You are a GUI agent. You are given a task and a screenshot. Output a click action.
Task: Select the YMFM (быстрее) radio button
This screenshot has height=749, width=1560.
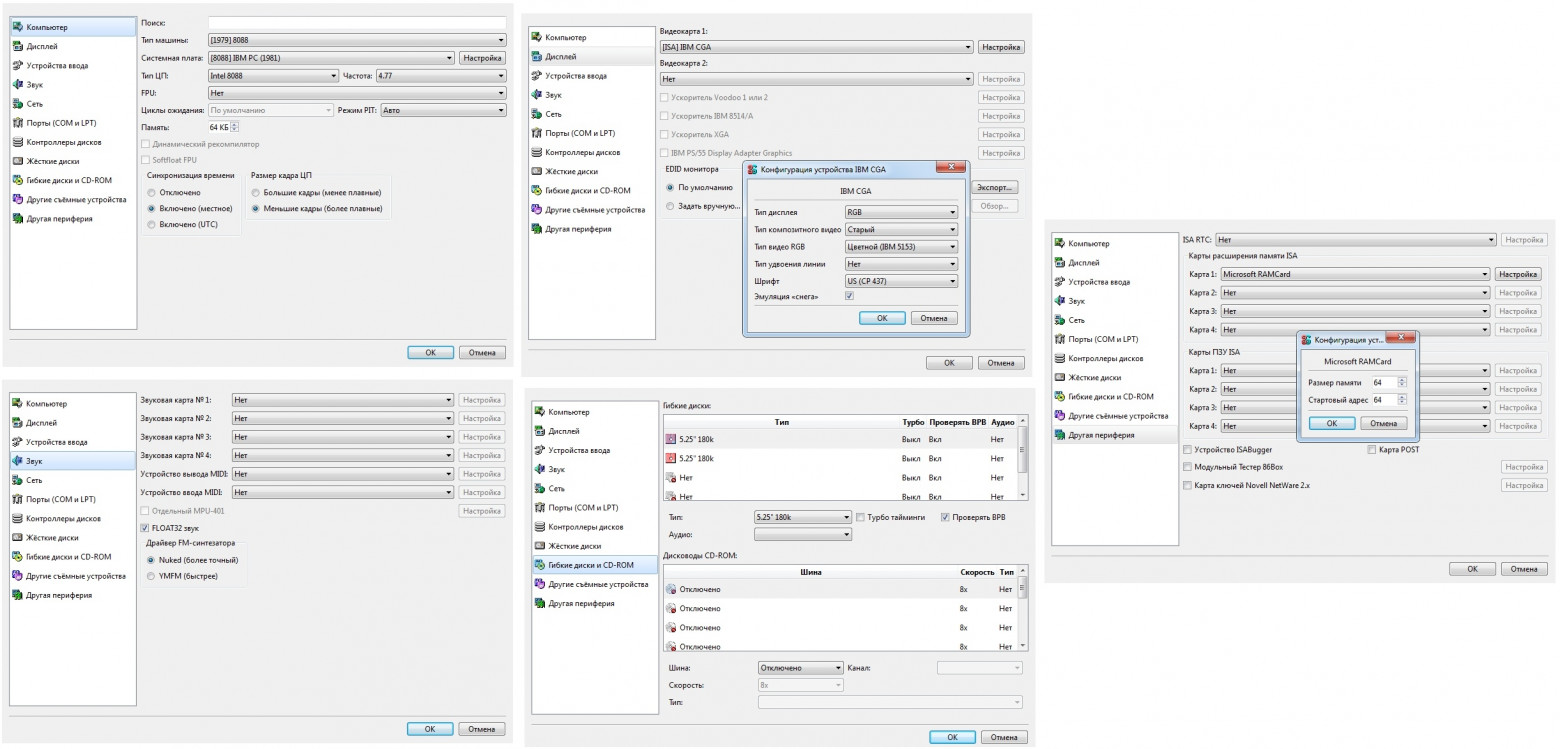point(151,576)
